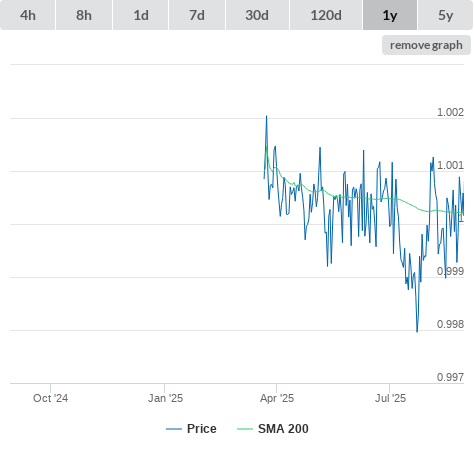This screenshot has width=474, height=455.
Task: Click the remove graph button
Action: click(x=426, y=45)
